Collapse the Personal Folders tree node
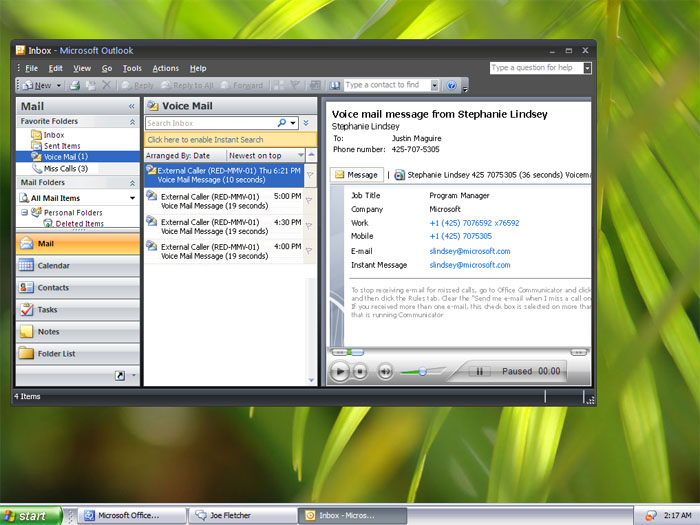The width and height of the screenshot is (700, 525). pos(25,212)
